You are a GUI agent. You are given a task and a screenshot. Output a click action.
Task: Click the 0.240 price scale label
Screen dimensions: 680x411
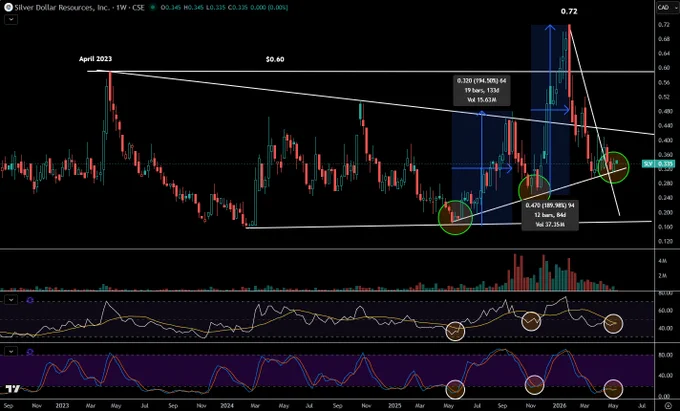coord(665,198)
